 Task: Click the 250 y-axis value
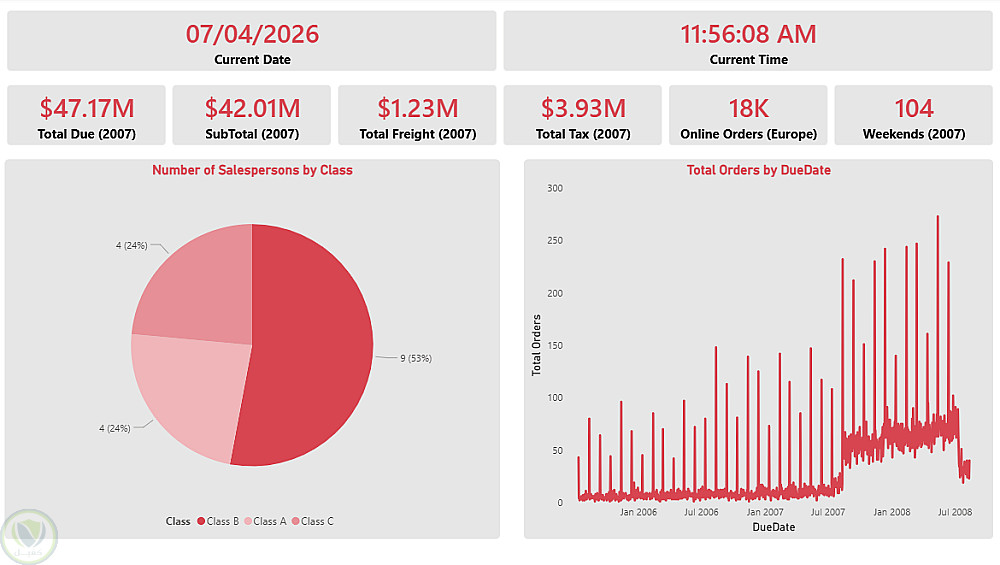[555, 240]
